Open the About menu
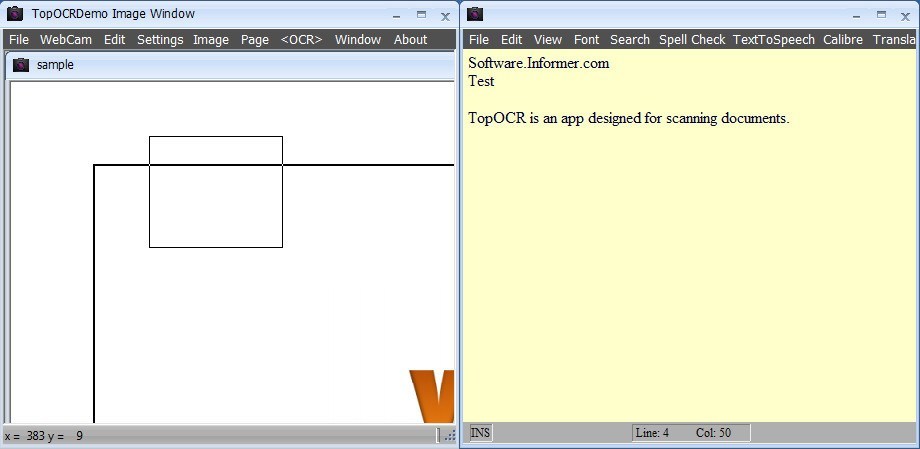 coord(410,40)
